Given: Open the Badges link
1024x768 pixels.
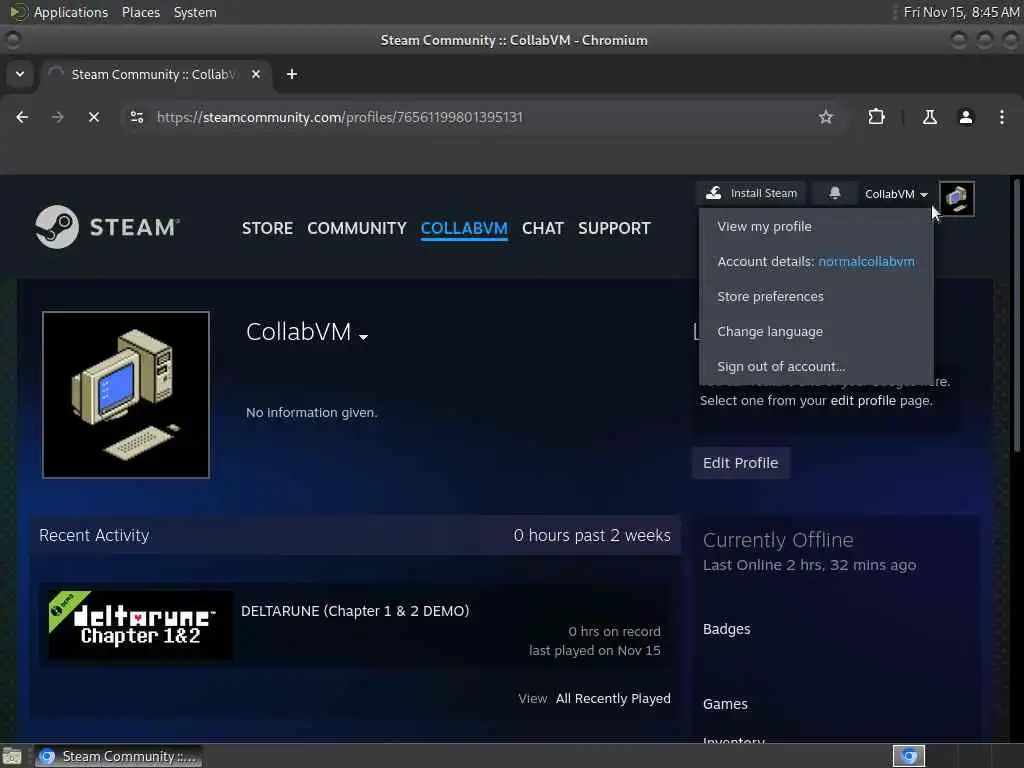Looking at the screenshot, I should click(x=726, y=629).
